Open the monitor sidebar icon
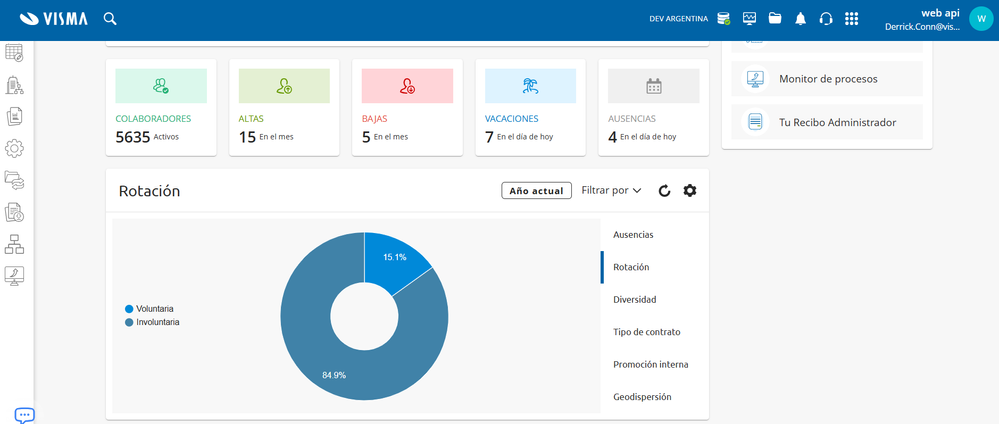The width and height of the screenshot is (999, 424). [14, 276]
